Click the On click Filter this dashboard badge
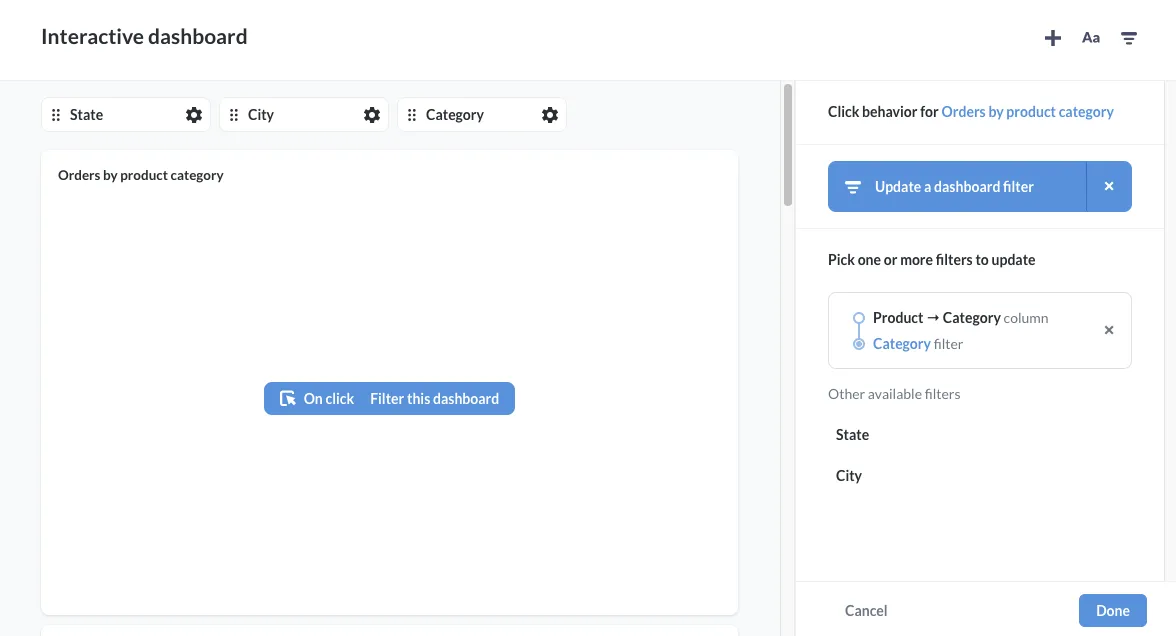This screenshot has width=1176, height=636. click(x=389, y=399)
